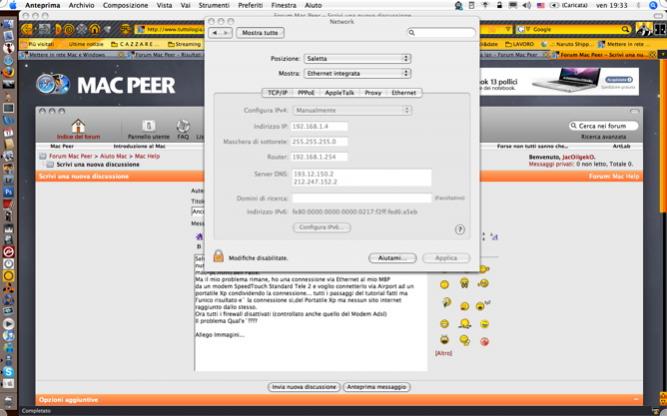The height and width of the screenshot is (416, 667).
Task: Click the Ricerca avanzata link
Action: [603, 137]
